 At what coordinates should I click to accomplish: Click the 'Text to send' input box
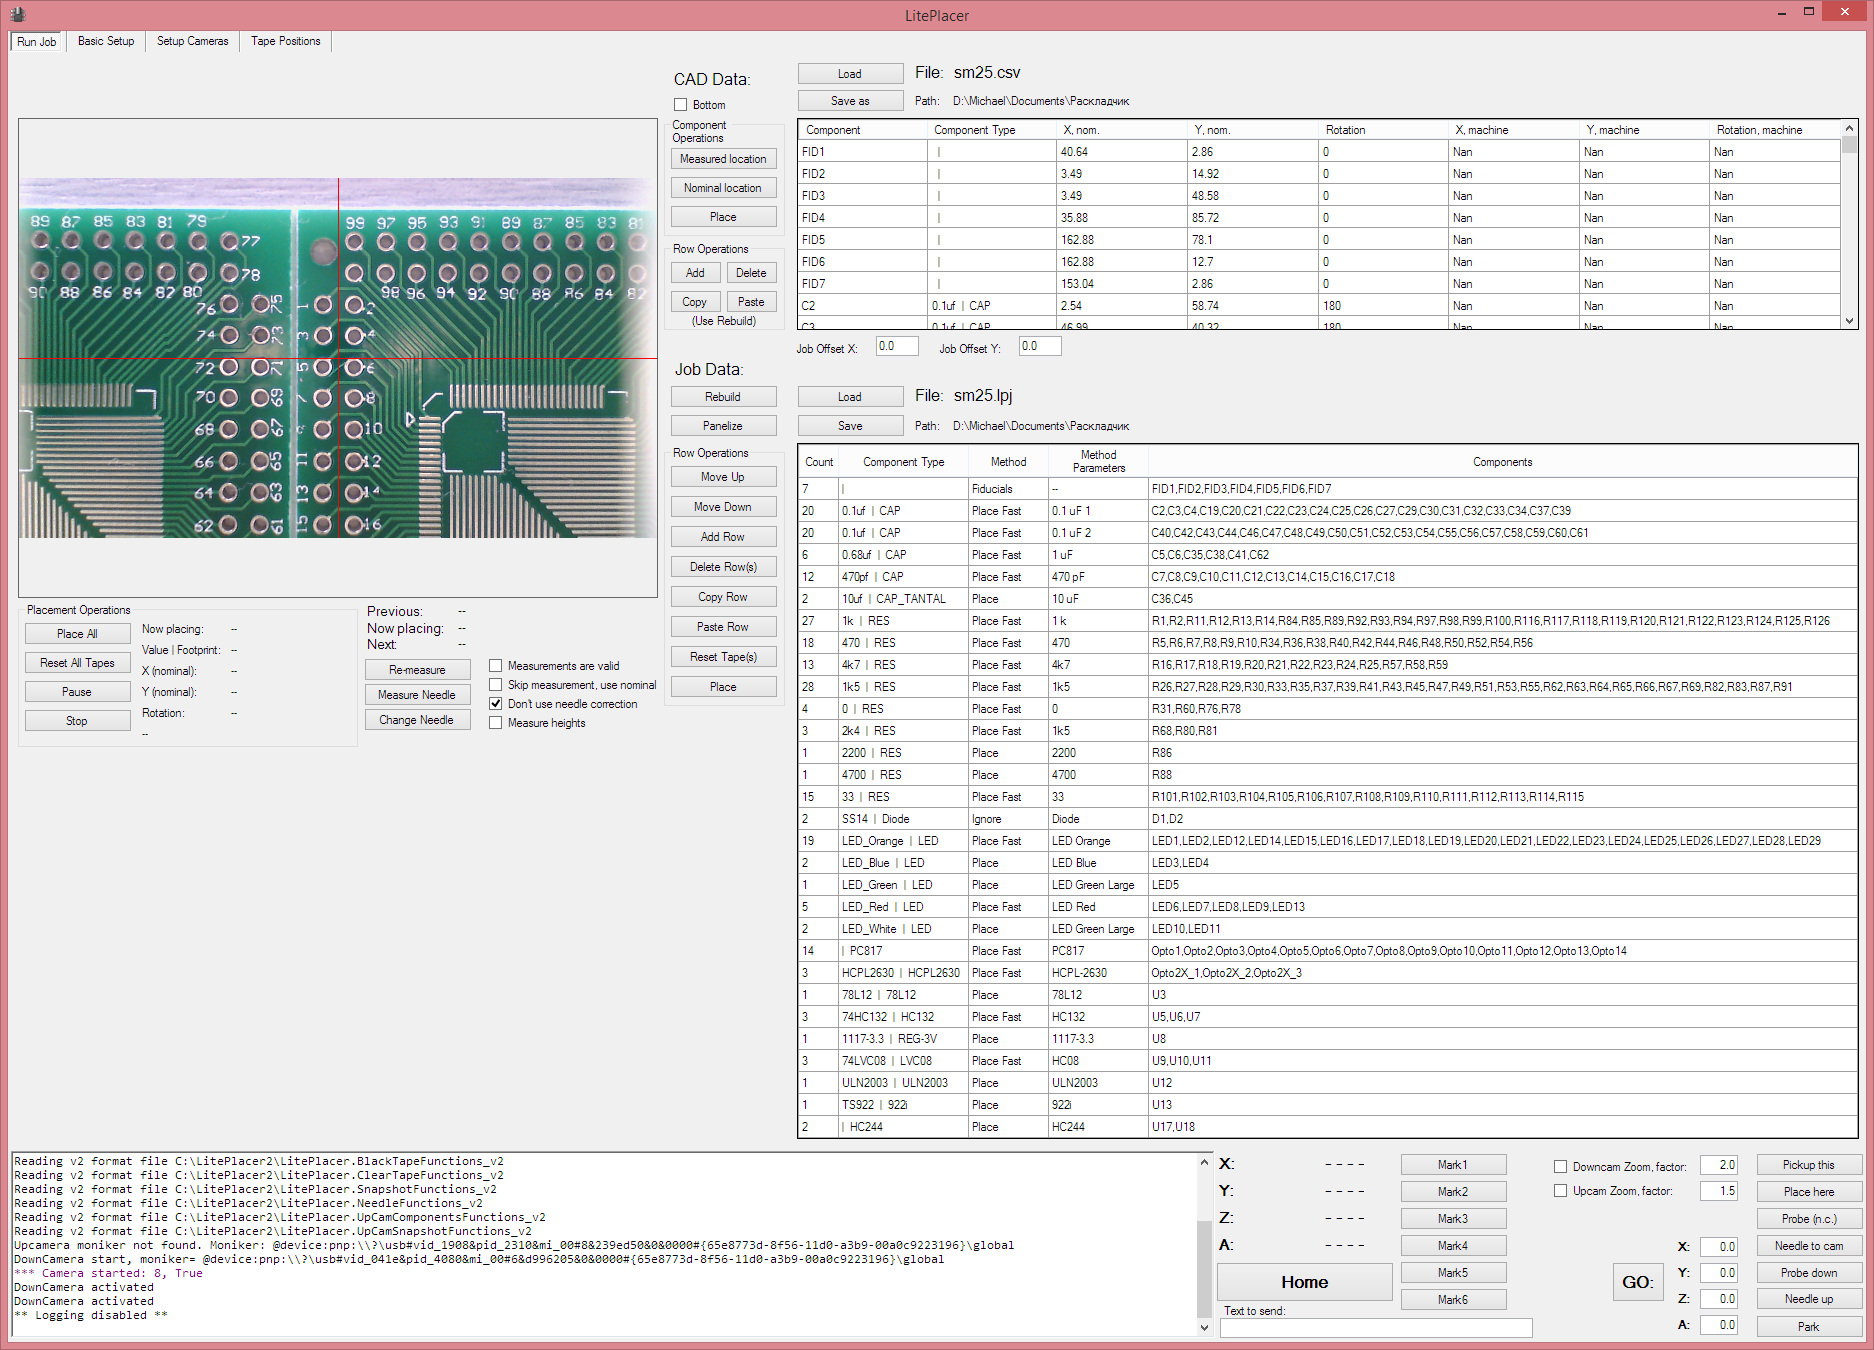pos(1376,1328)
